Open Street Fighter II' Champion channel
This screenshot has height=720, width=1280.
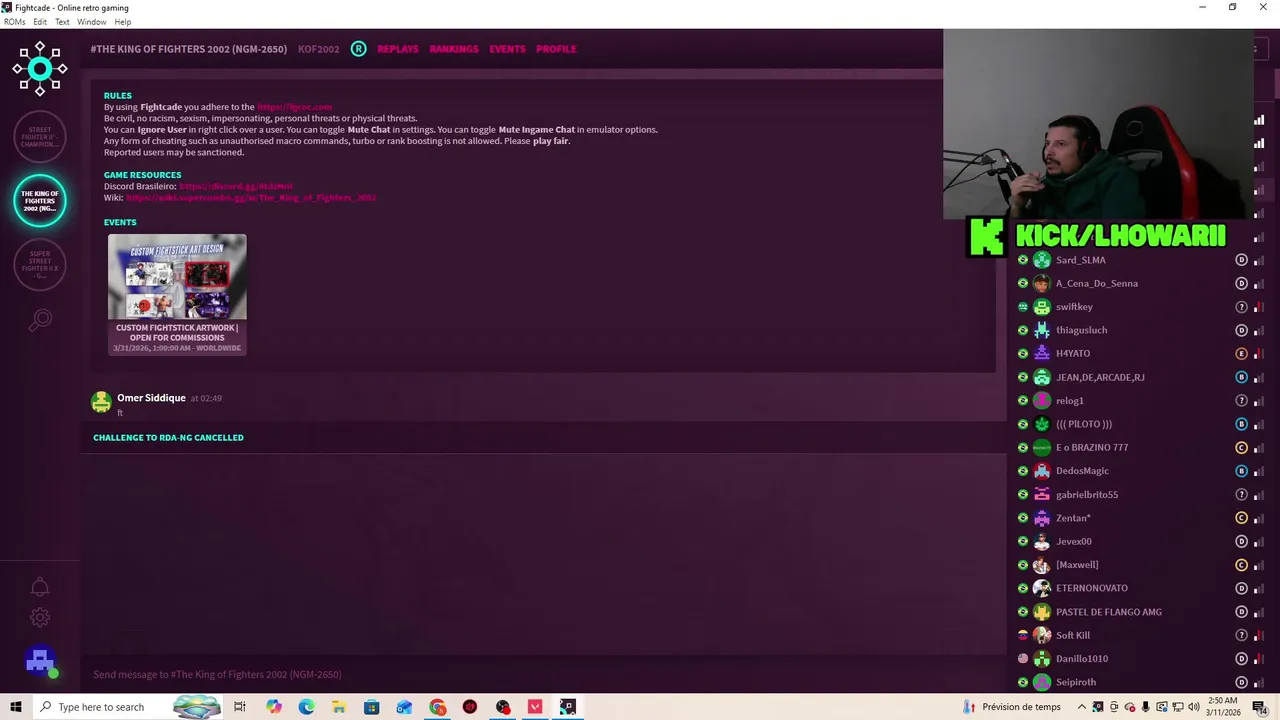pyautogui.click(x=40, y=137)
